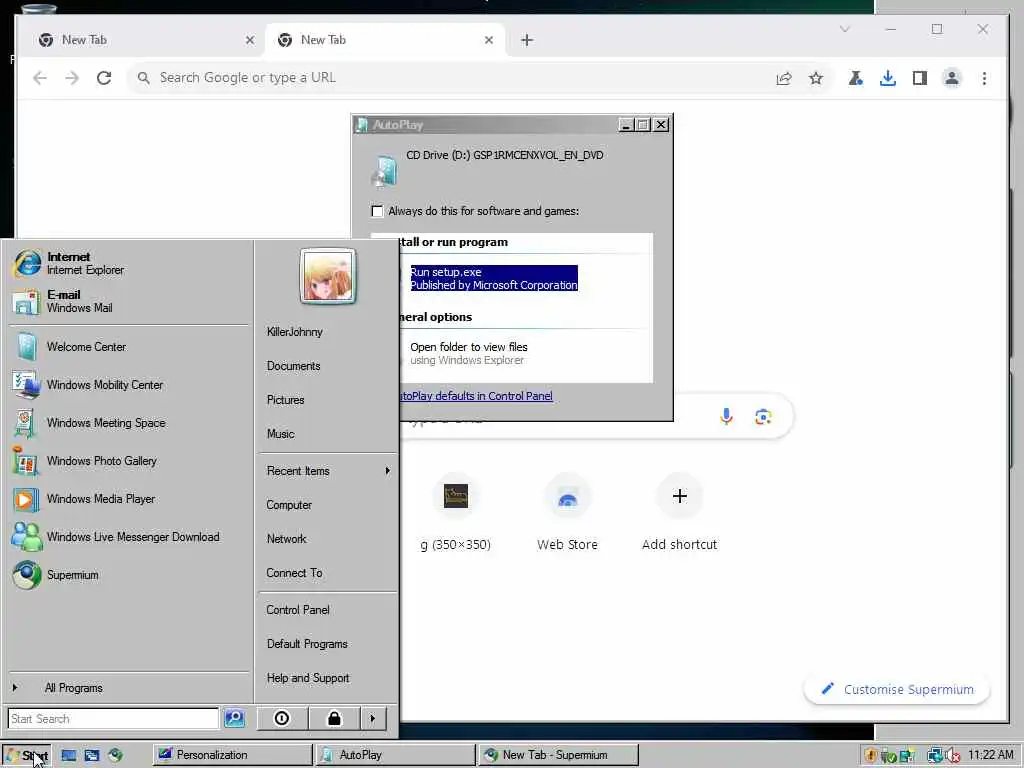This screenshot has height=768, width=1024.
Task: Open Music from Start menu
Action: (x=328, y=434)
